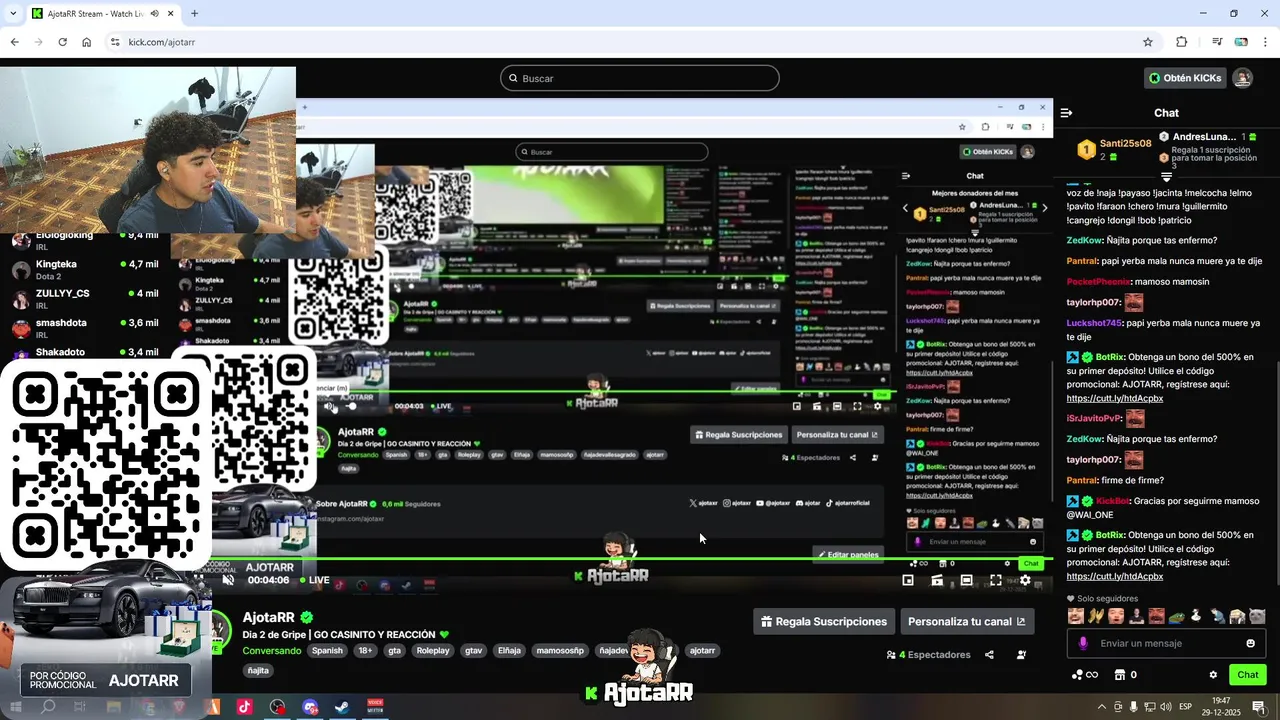Send the praying hands quick emote

[x=1096, y=616]
